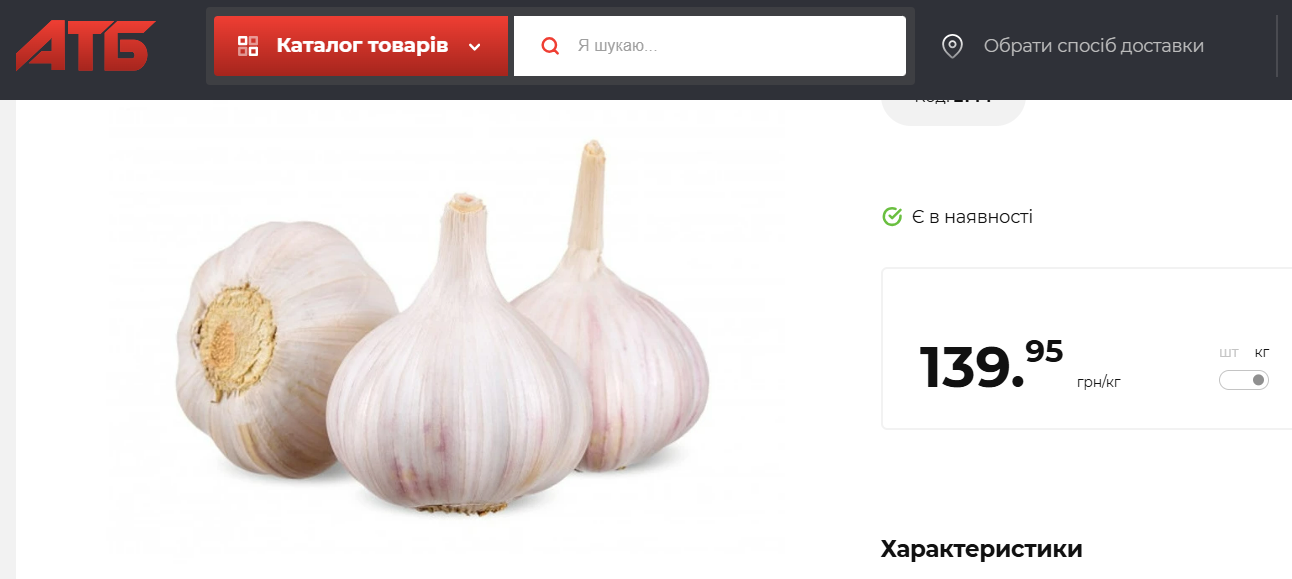Click the location pin icon

pos(952,46)
